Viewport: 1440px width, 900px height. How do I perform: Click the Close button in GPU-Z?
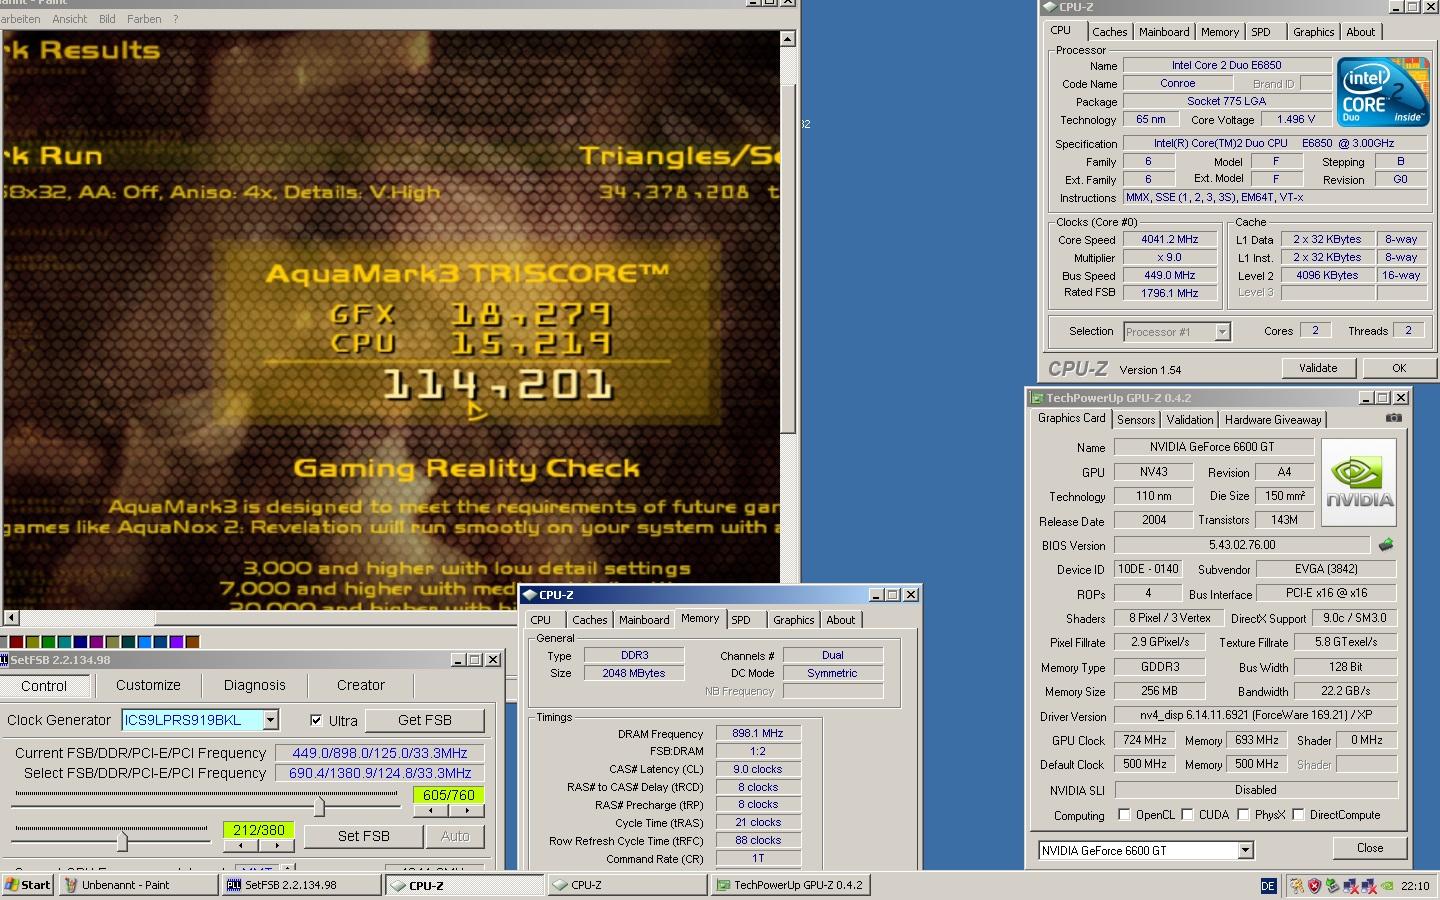pos(1370,848)
